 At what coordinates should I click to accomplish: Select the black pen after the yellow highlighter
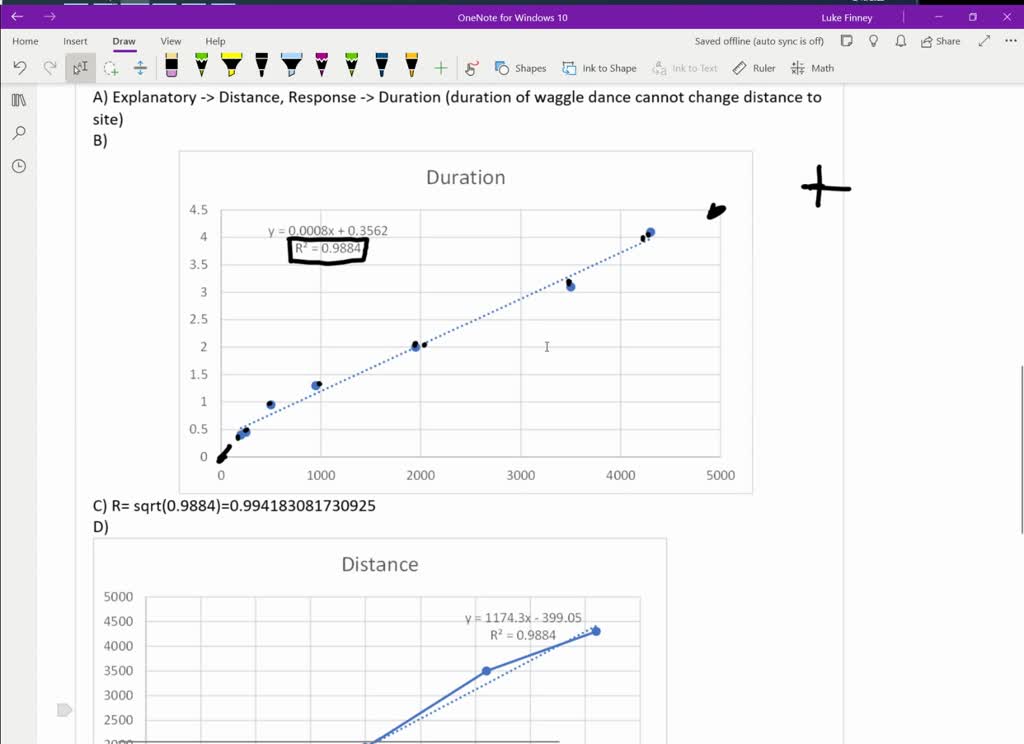click(x=261, y=65)
